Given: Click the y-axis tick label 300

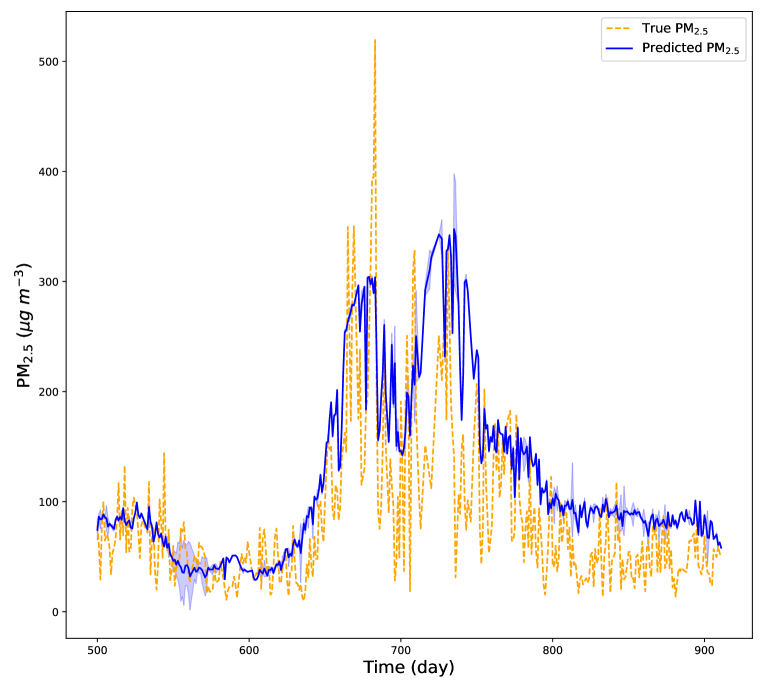Looking at the screenshot, I should point(48,282).
